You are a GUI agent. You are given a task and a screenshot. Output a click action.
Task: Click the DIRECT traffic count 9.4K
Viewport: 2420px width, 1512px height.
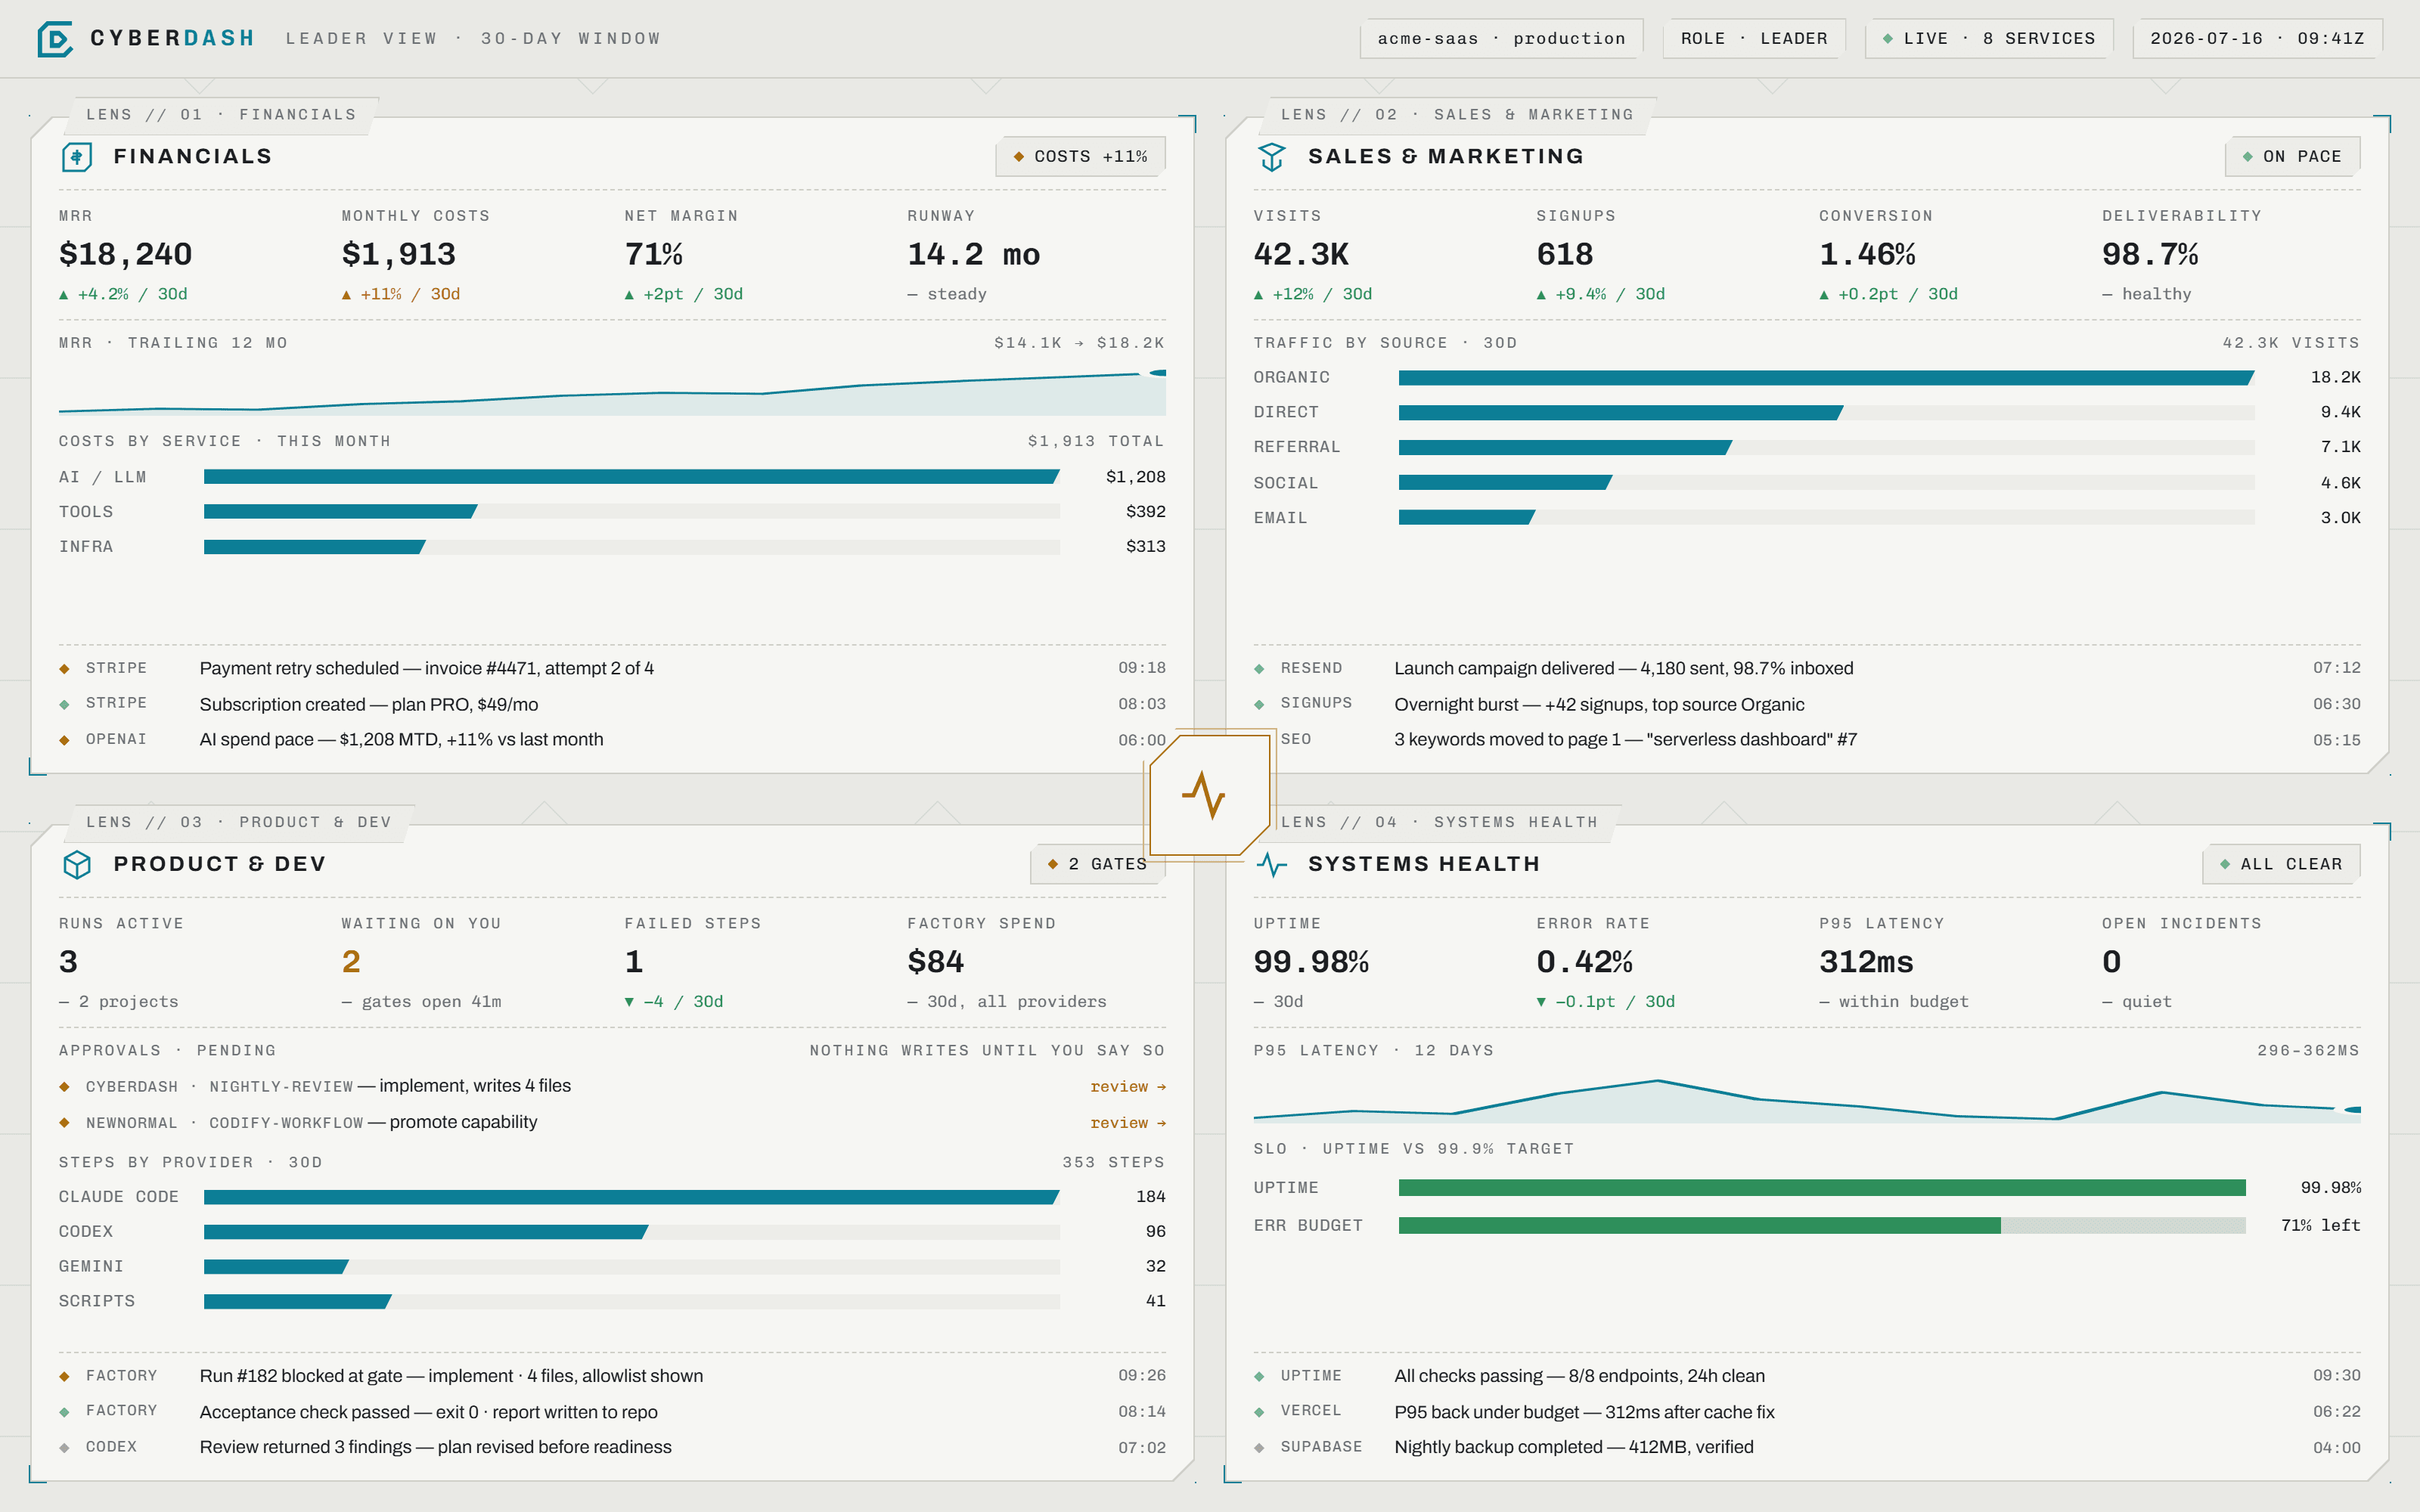click(2340, 412)
